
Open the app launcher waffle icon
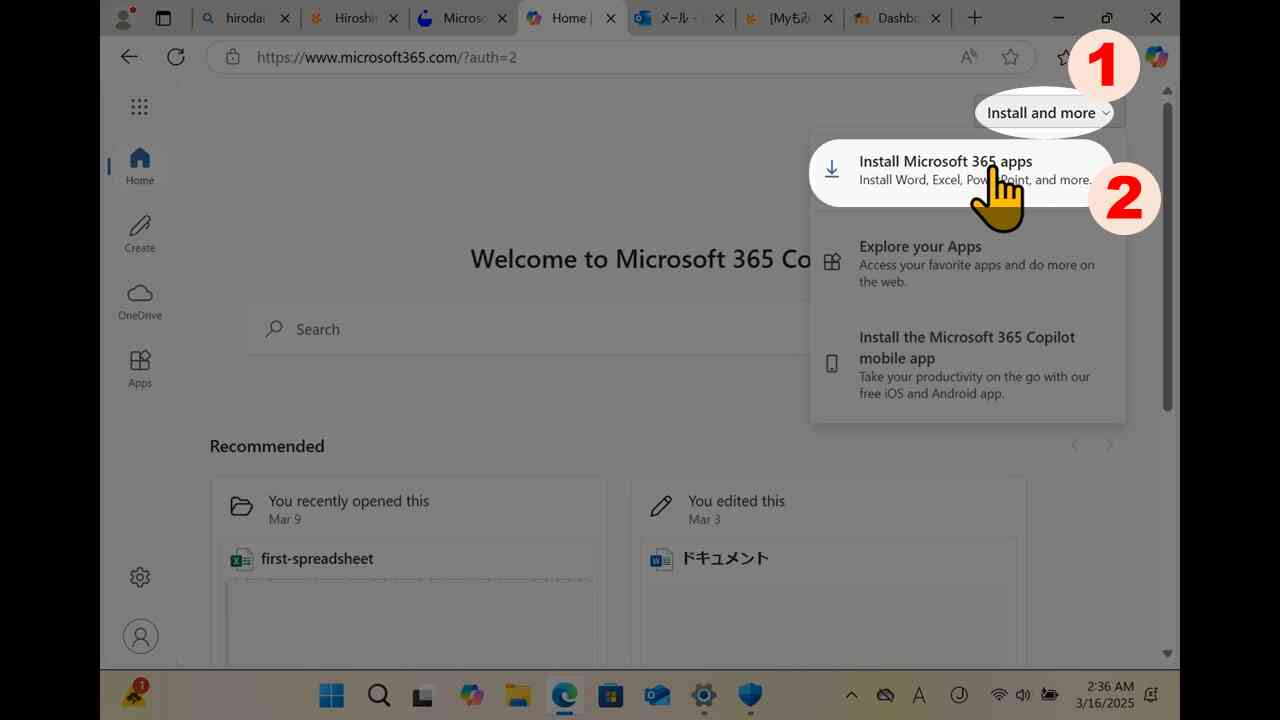[140, 107]
